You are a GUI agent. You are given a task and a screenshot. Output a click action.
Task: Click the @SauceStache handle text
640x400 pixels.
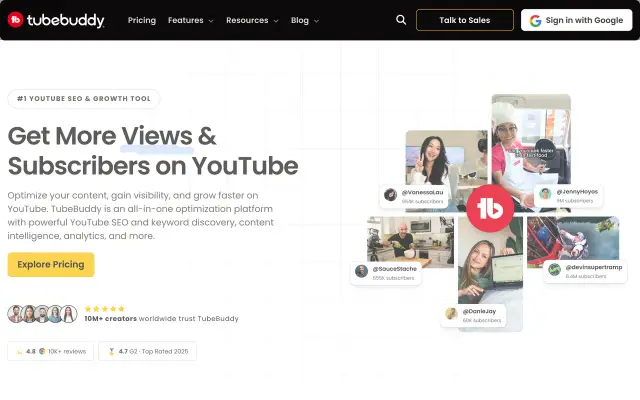[394, 269]
